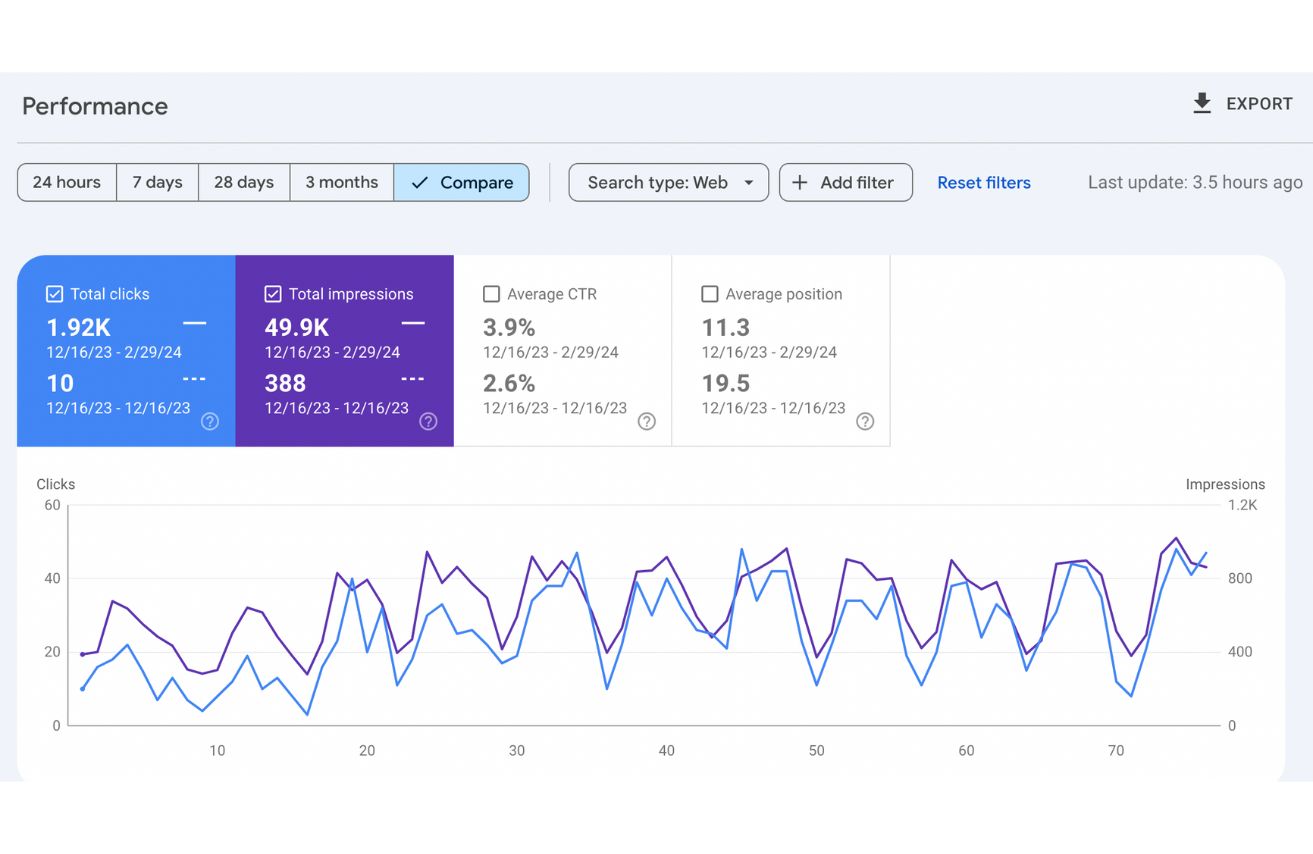Viewport: 1313px width, 854px height.
Task: Click the plus icon in Add filter
Action: [x=800, y=183]
